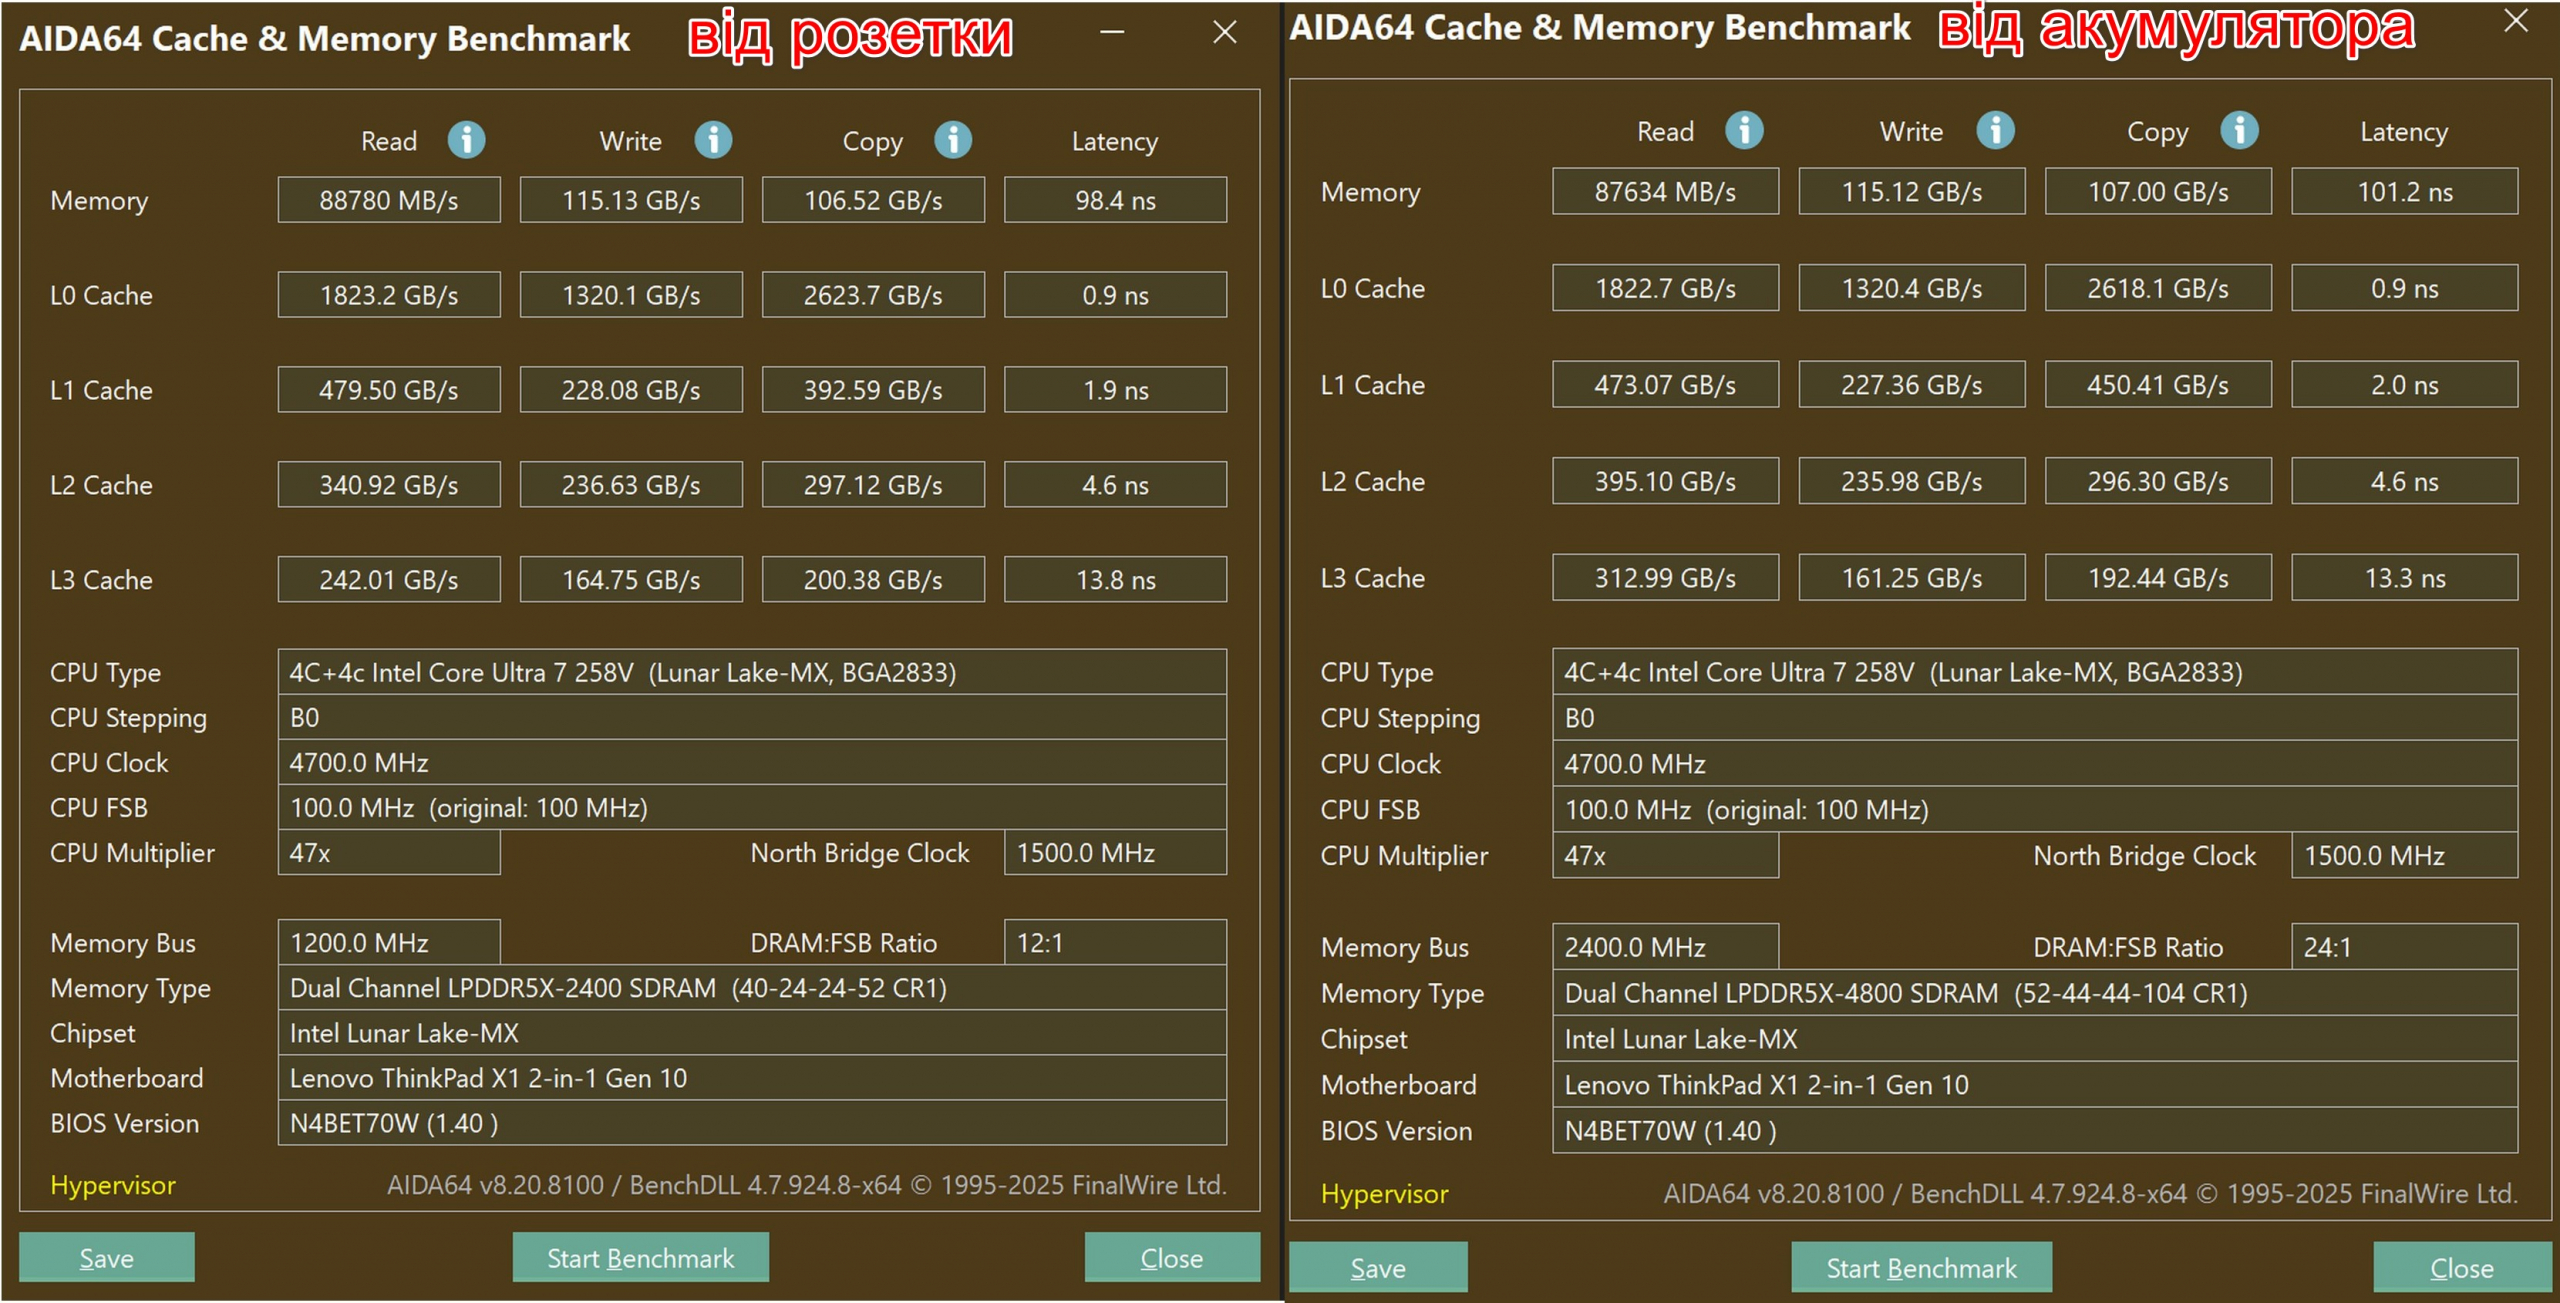The height and width of the screenshot is (1303, 2560).
Task: Click the LPDDR5X-4800 Memory Type field
Action: 2034,993
